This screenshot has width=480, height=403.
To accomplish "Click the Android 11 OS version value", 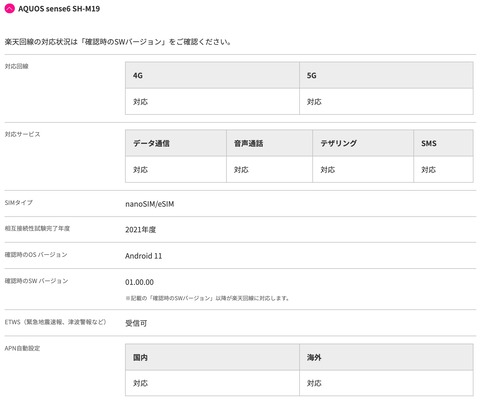I will click(144, 256).
